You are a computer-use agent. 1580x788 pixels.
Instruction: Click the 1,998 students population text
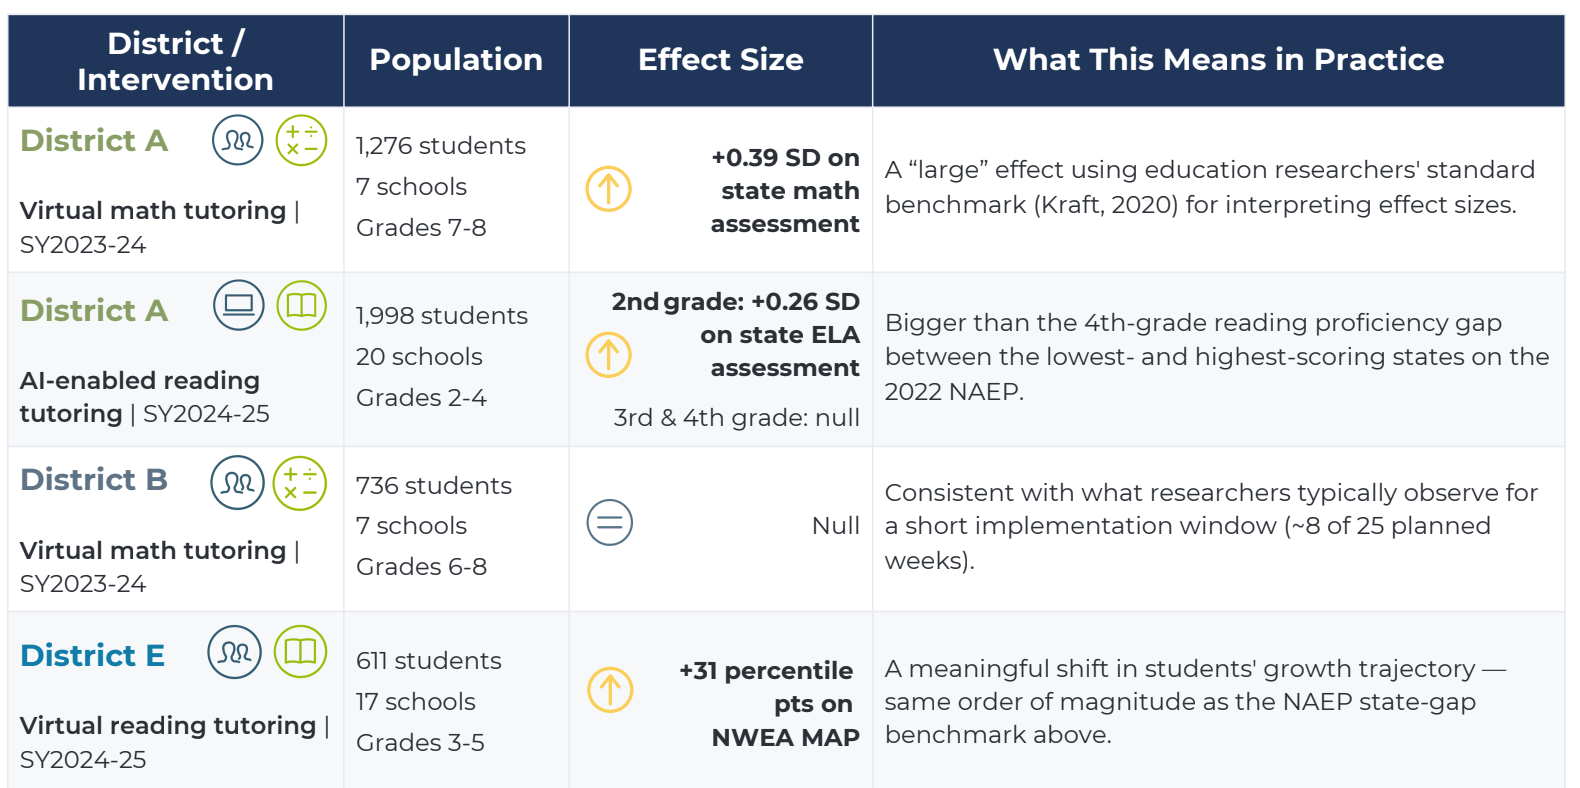click(x=442, y=316)
